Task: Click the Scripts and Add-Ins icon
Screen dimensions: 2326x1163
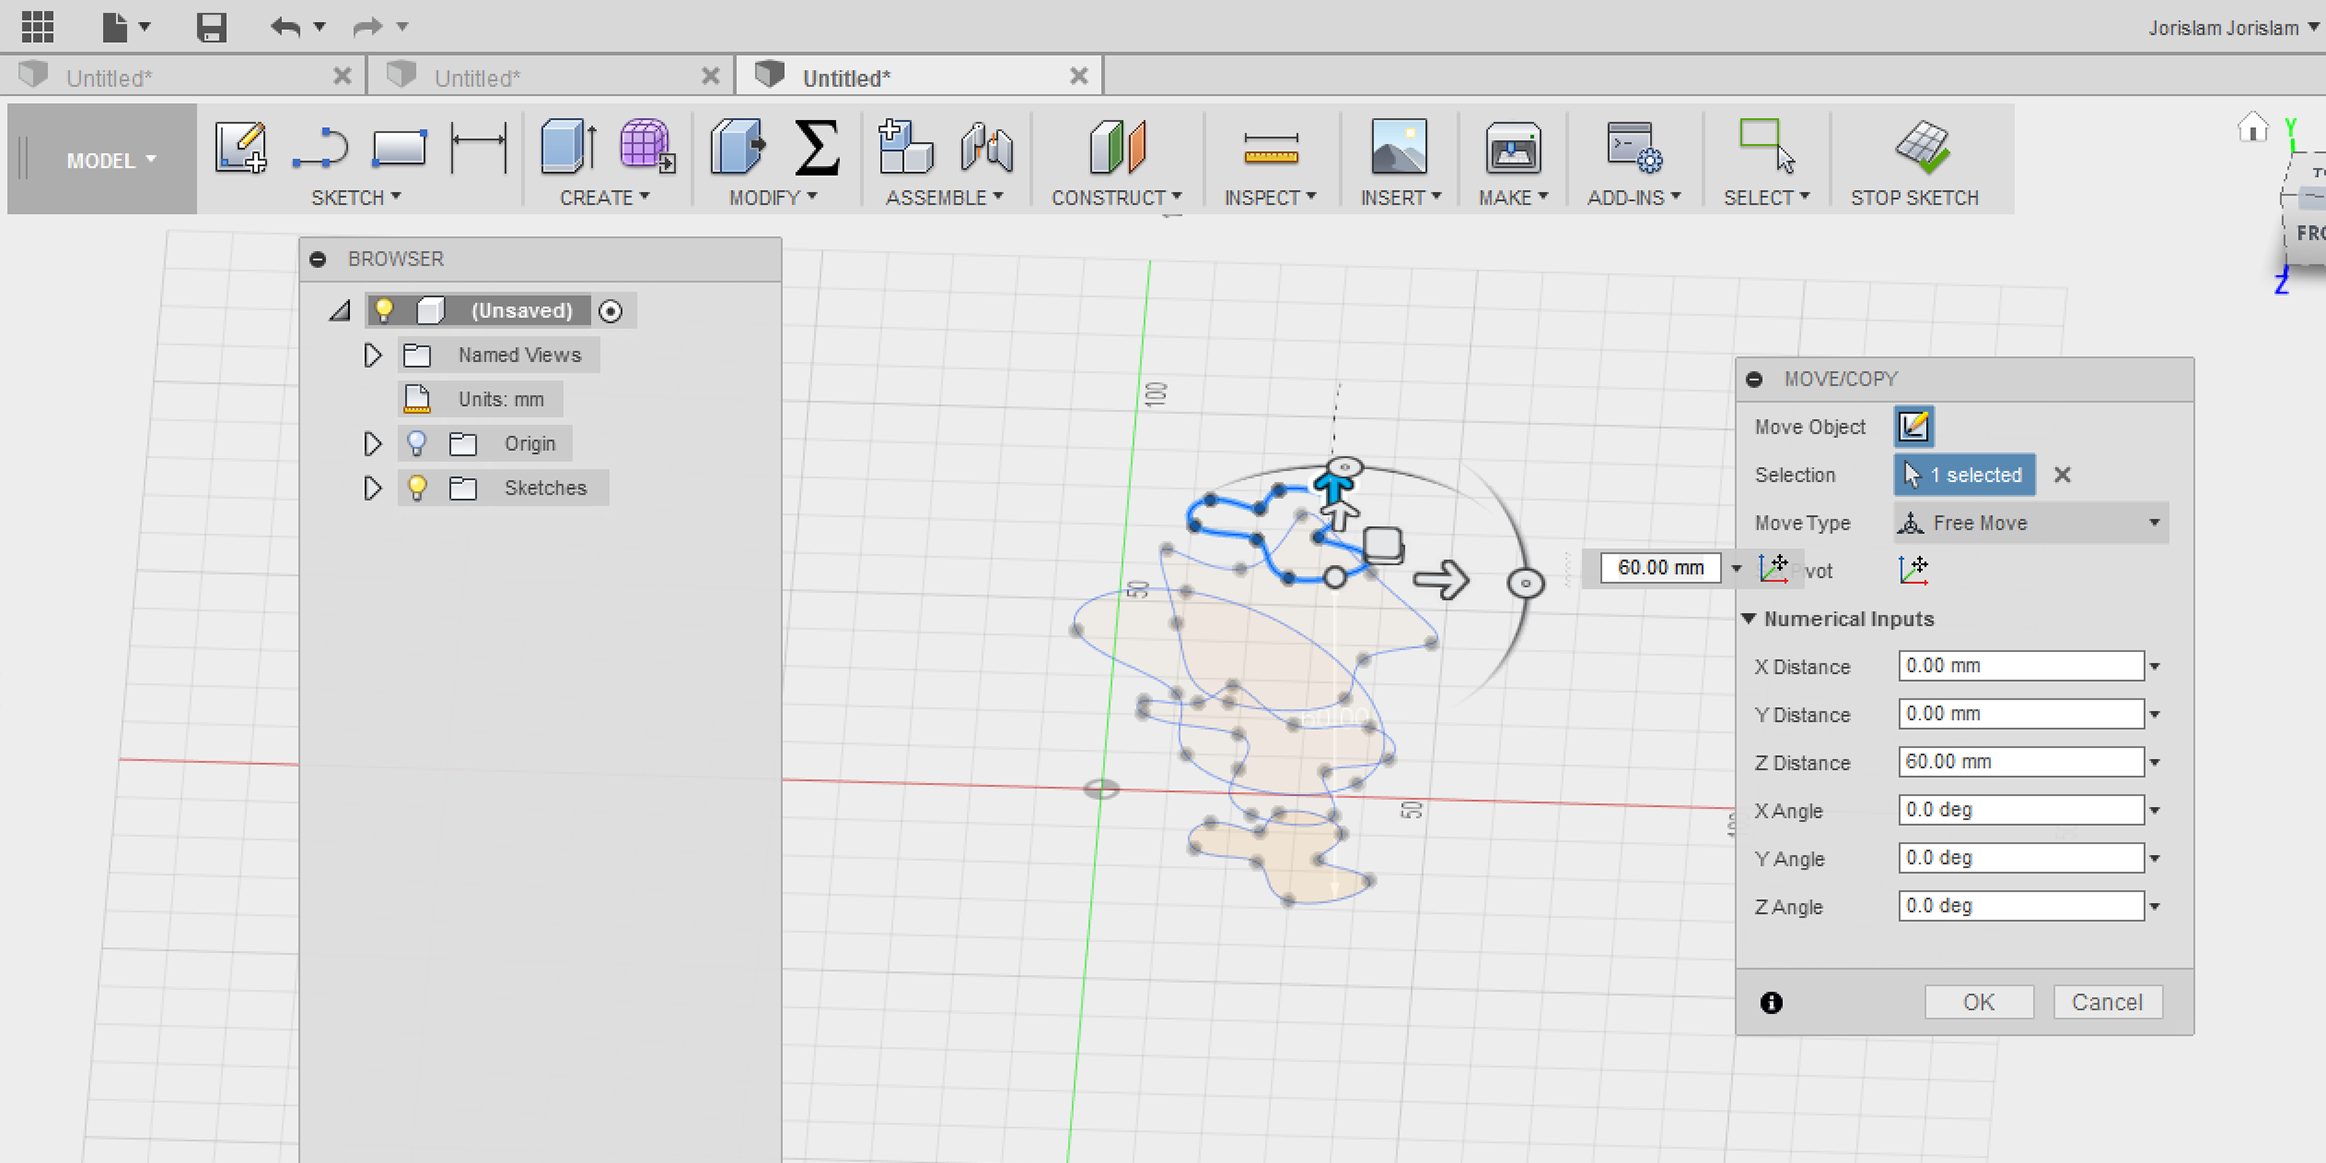Action: tap(1634, 147)
